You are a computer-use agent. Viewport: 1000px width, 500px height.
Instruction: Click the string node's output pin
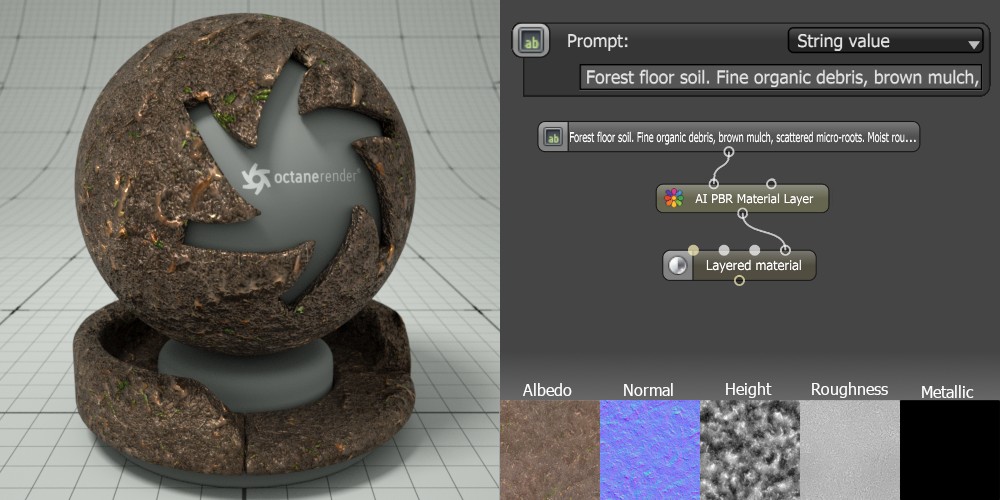[x=729, y=153]
